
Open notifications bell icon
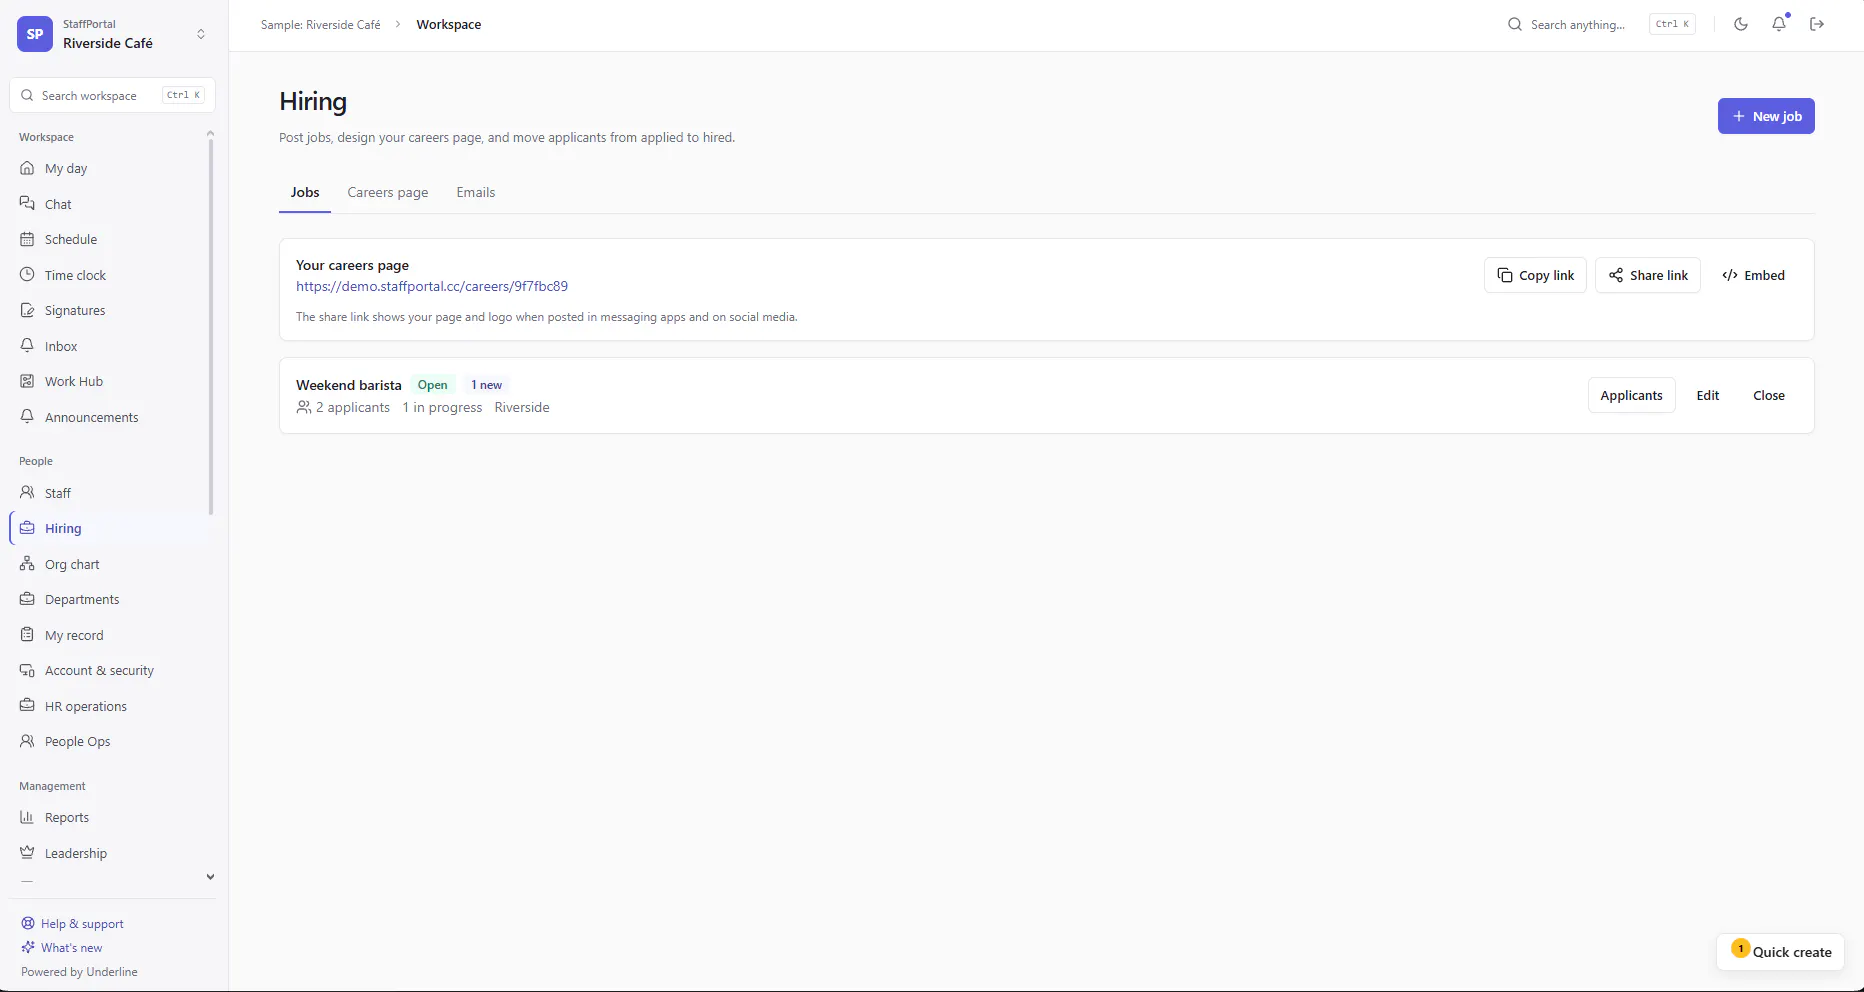(1779, 24)
